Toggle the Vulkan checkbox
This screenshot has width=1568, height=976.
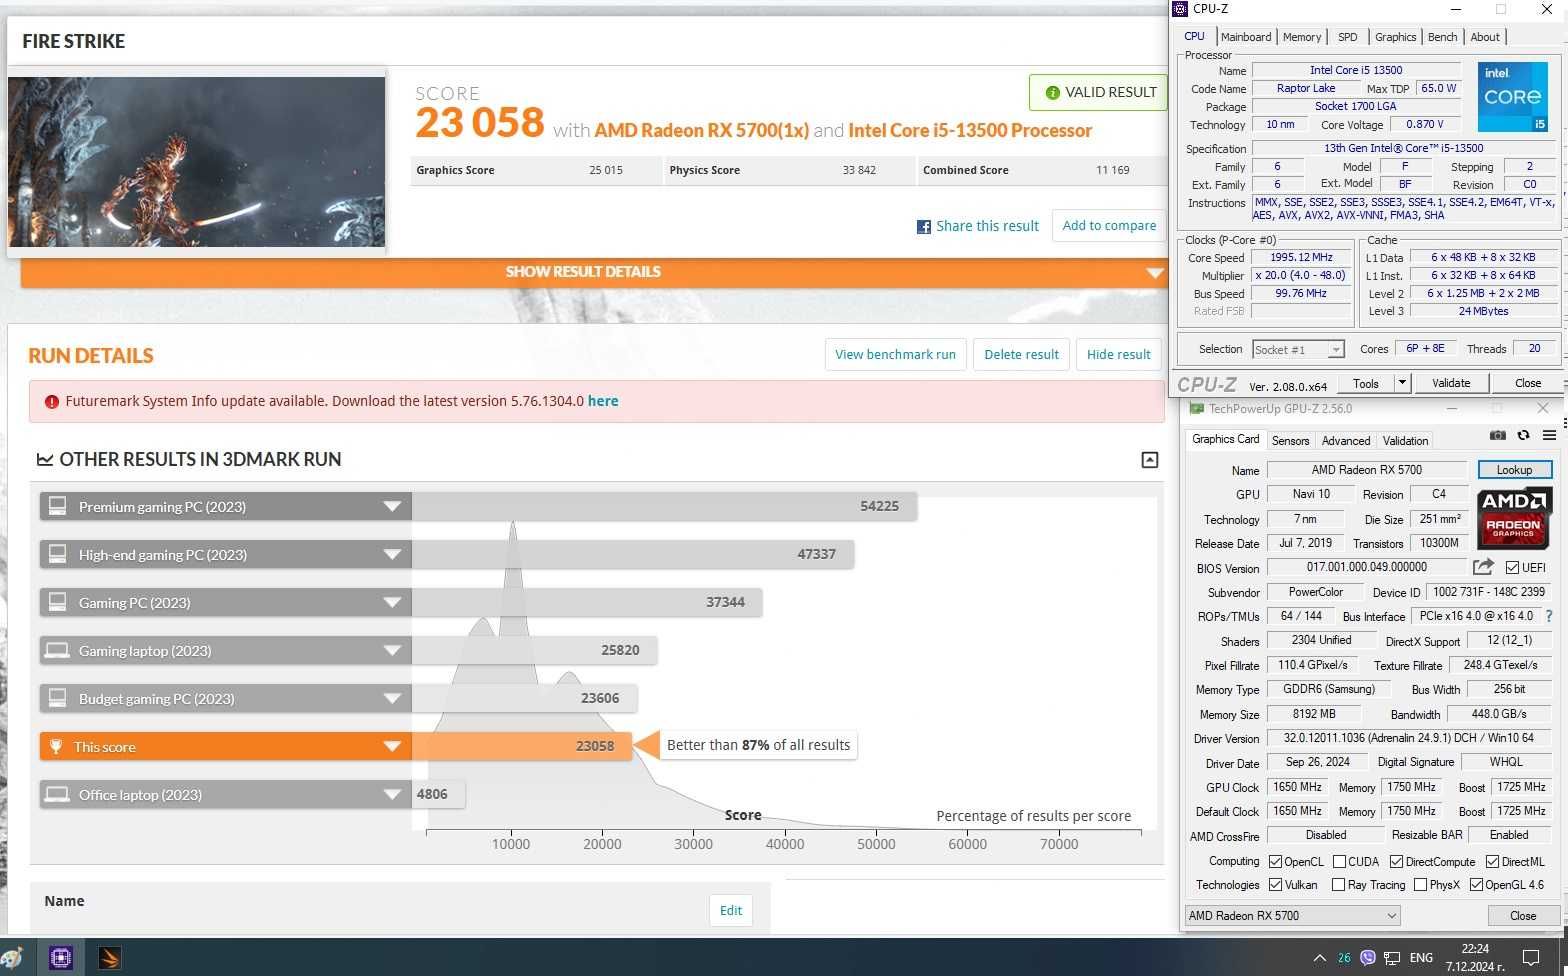1275,885
